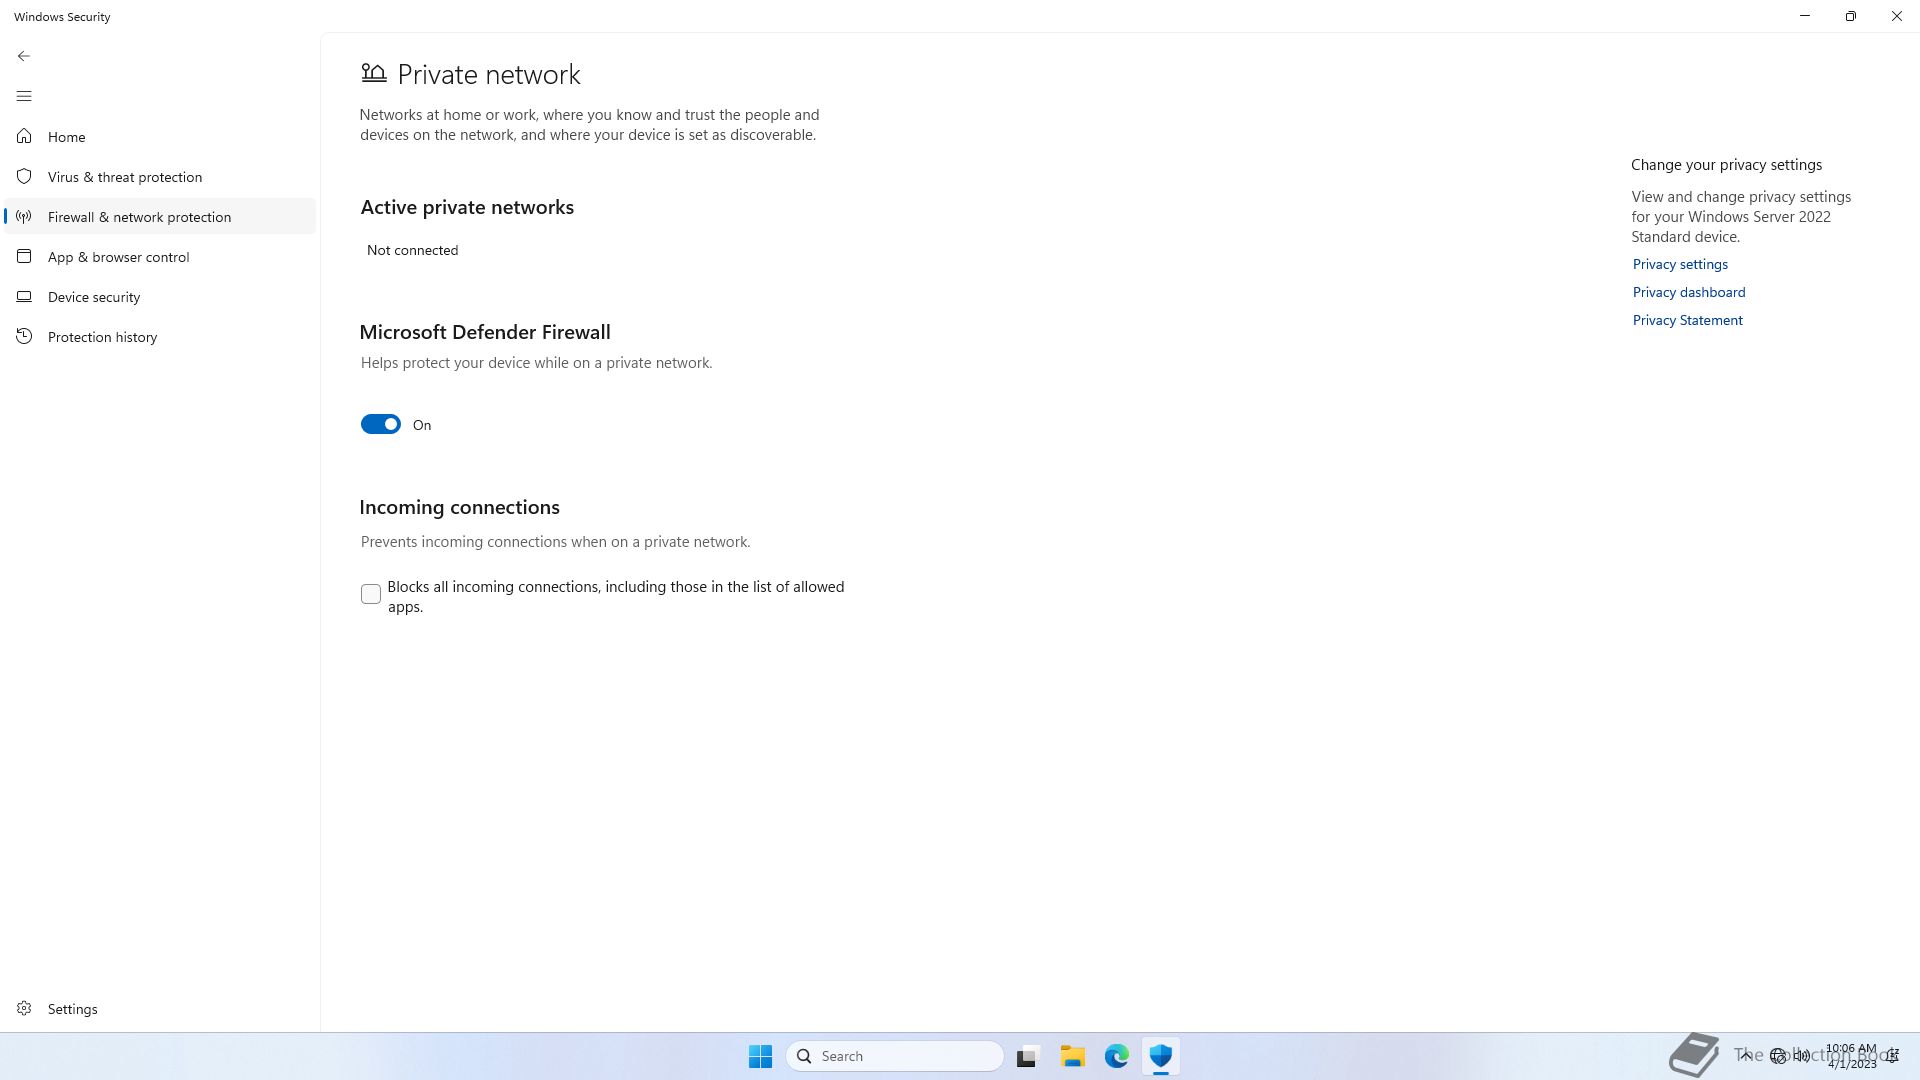1920x1080 pixels.
Task: Click the Incoming connections heading
Action: tap(459, 507)
